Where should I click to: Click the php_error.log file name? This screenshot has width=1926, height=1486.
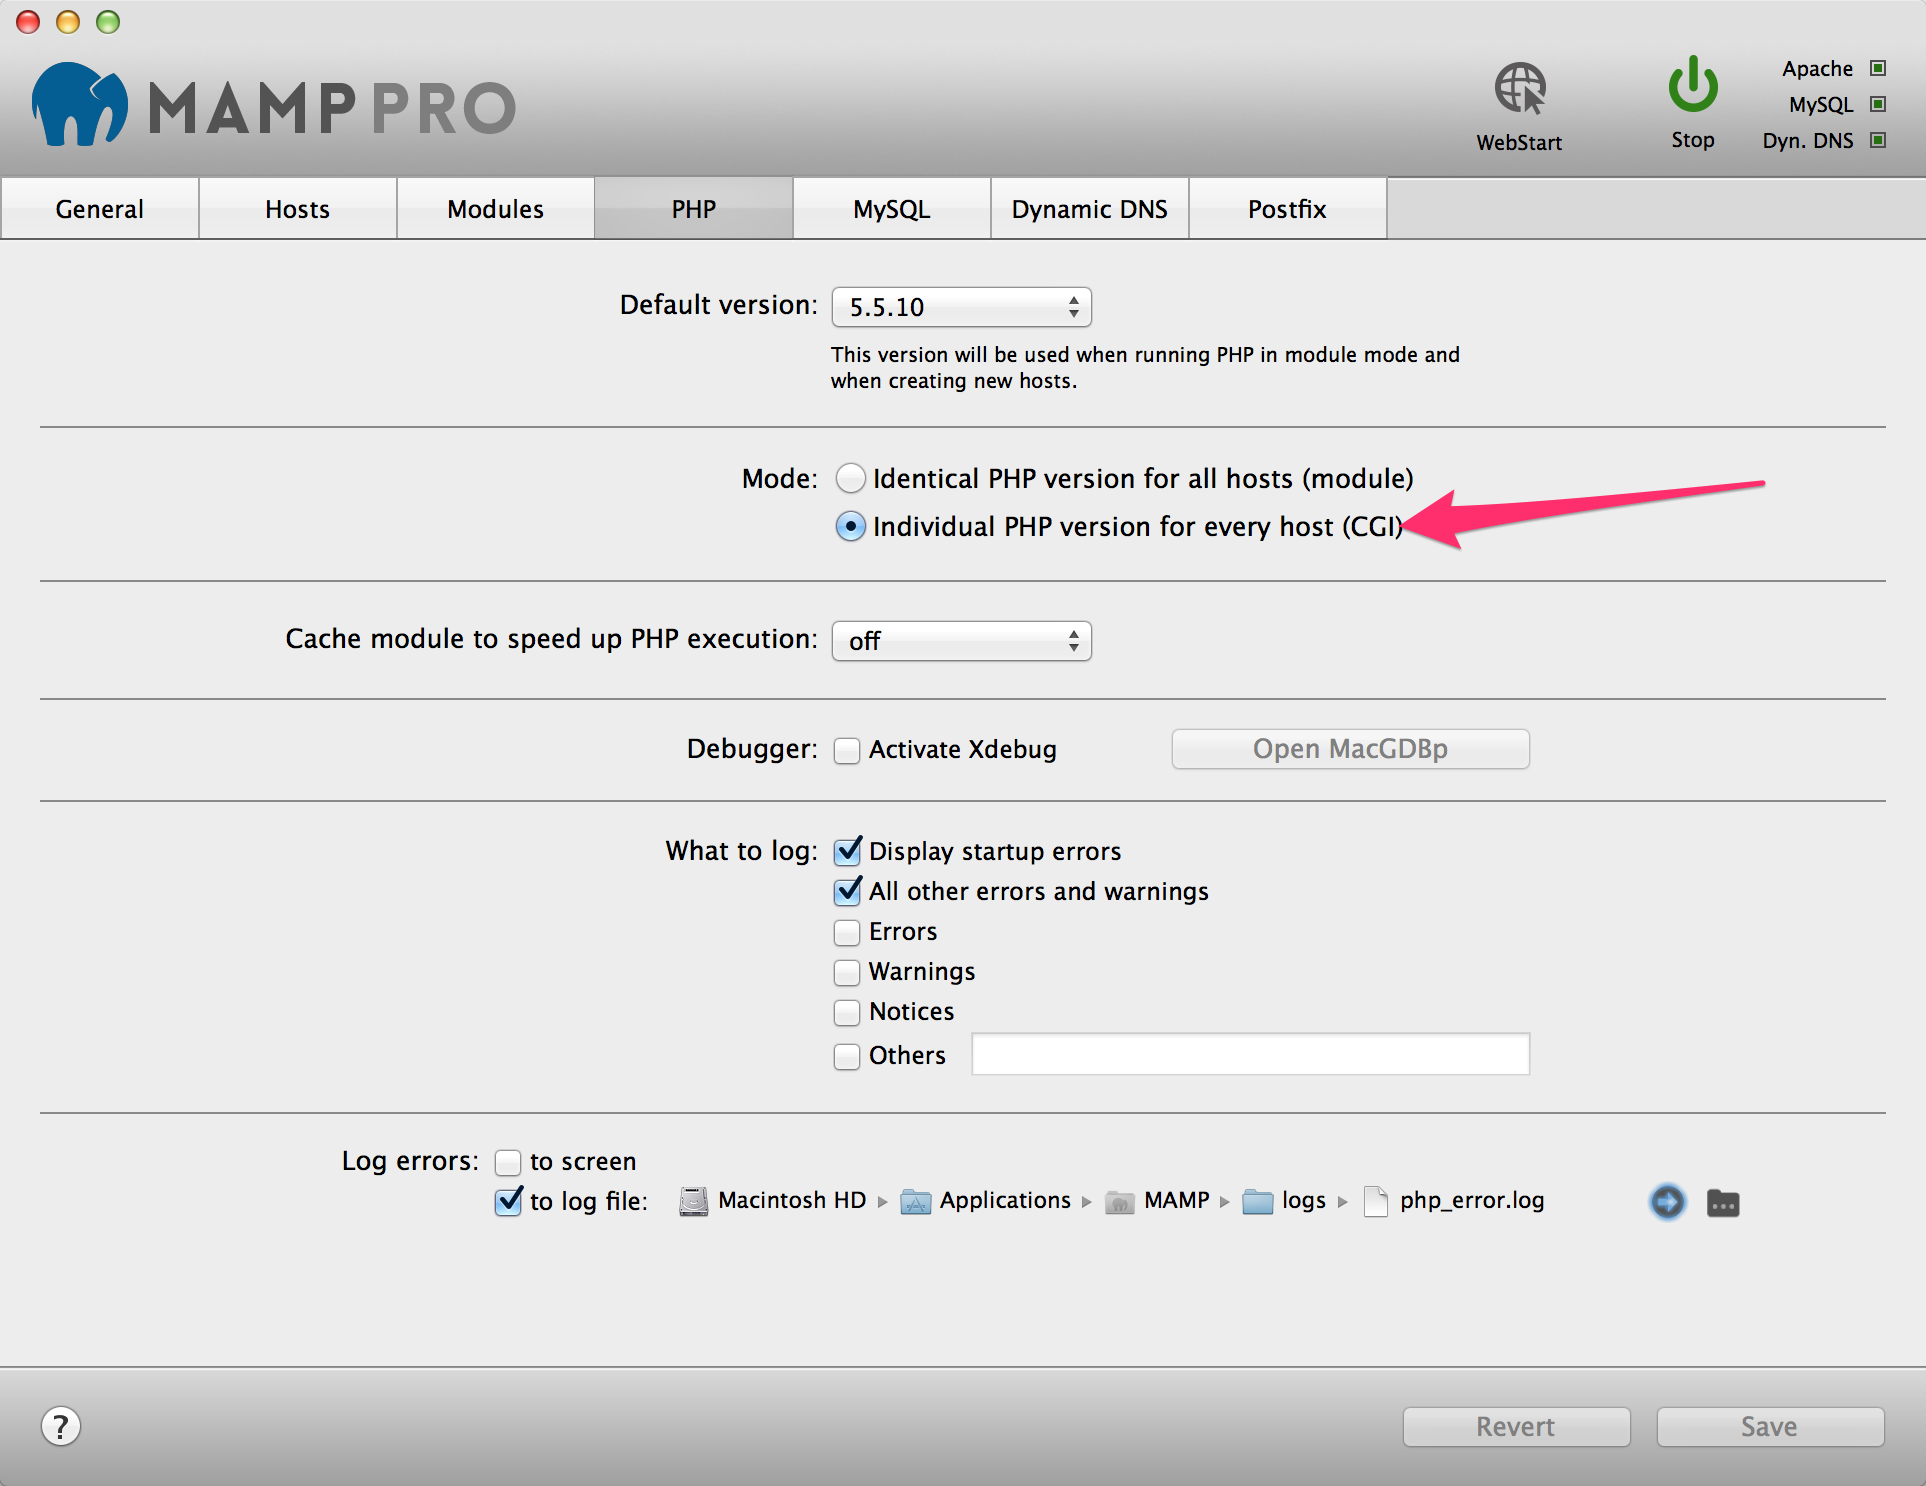tap(1472, 1201)
